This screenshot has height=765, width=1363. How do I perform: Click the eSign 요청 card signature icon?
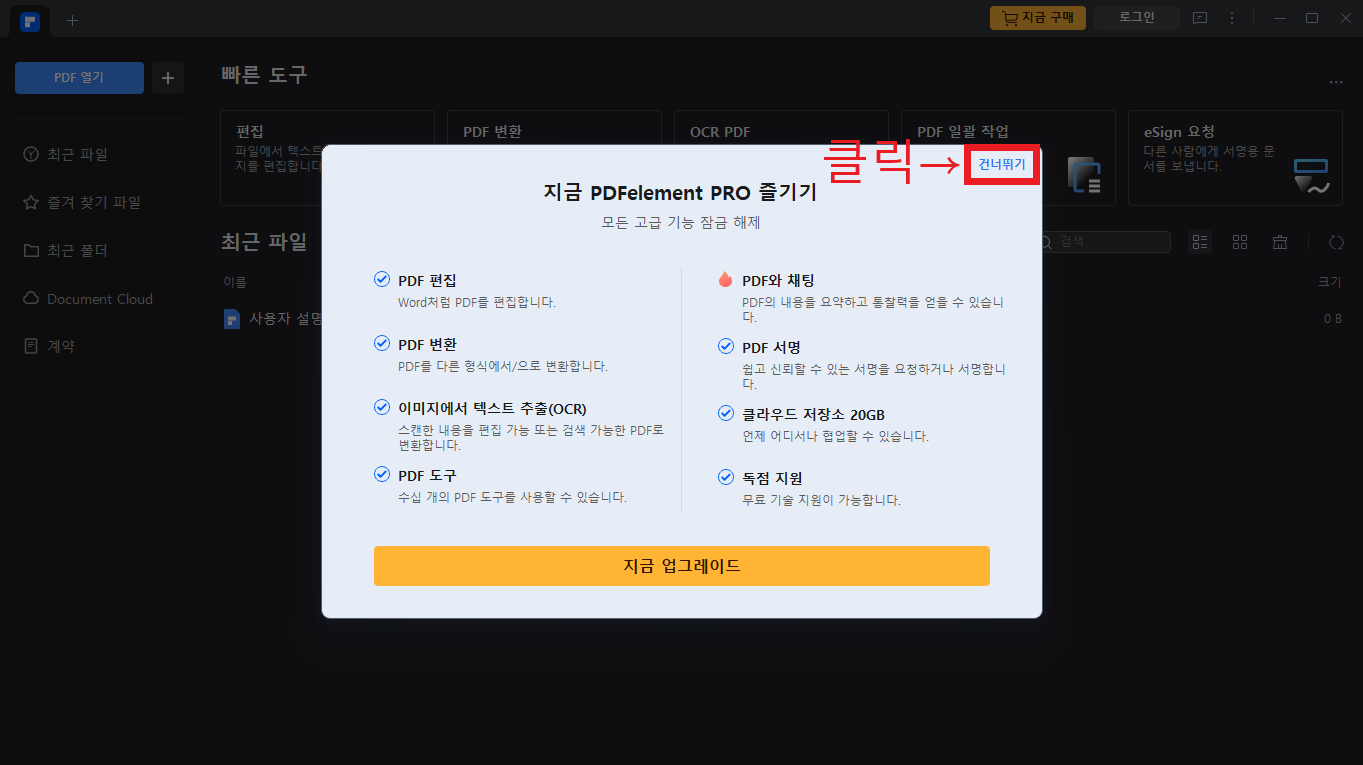click(1311, 176)
